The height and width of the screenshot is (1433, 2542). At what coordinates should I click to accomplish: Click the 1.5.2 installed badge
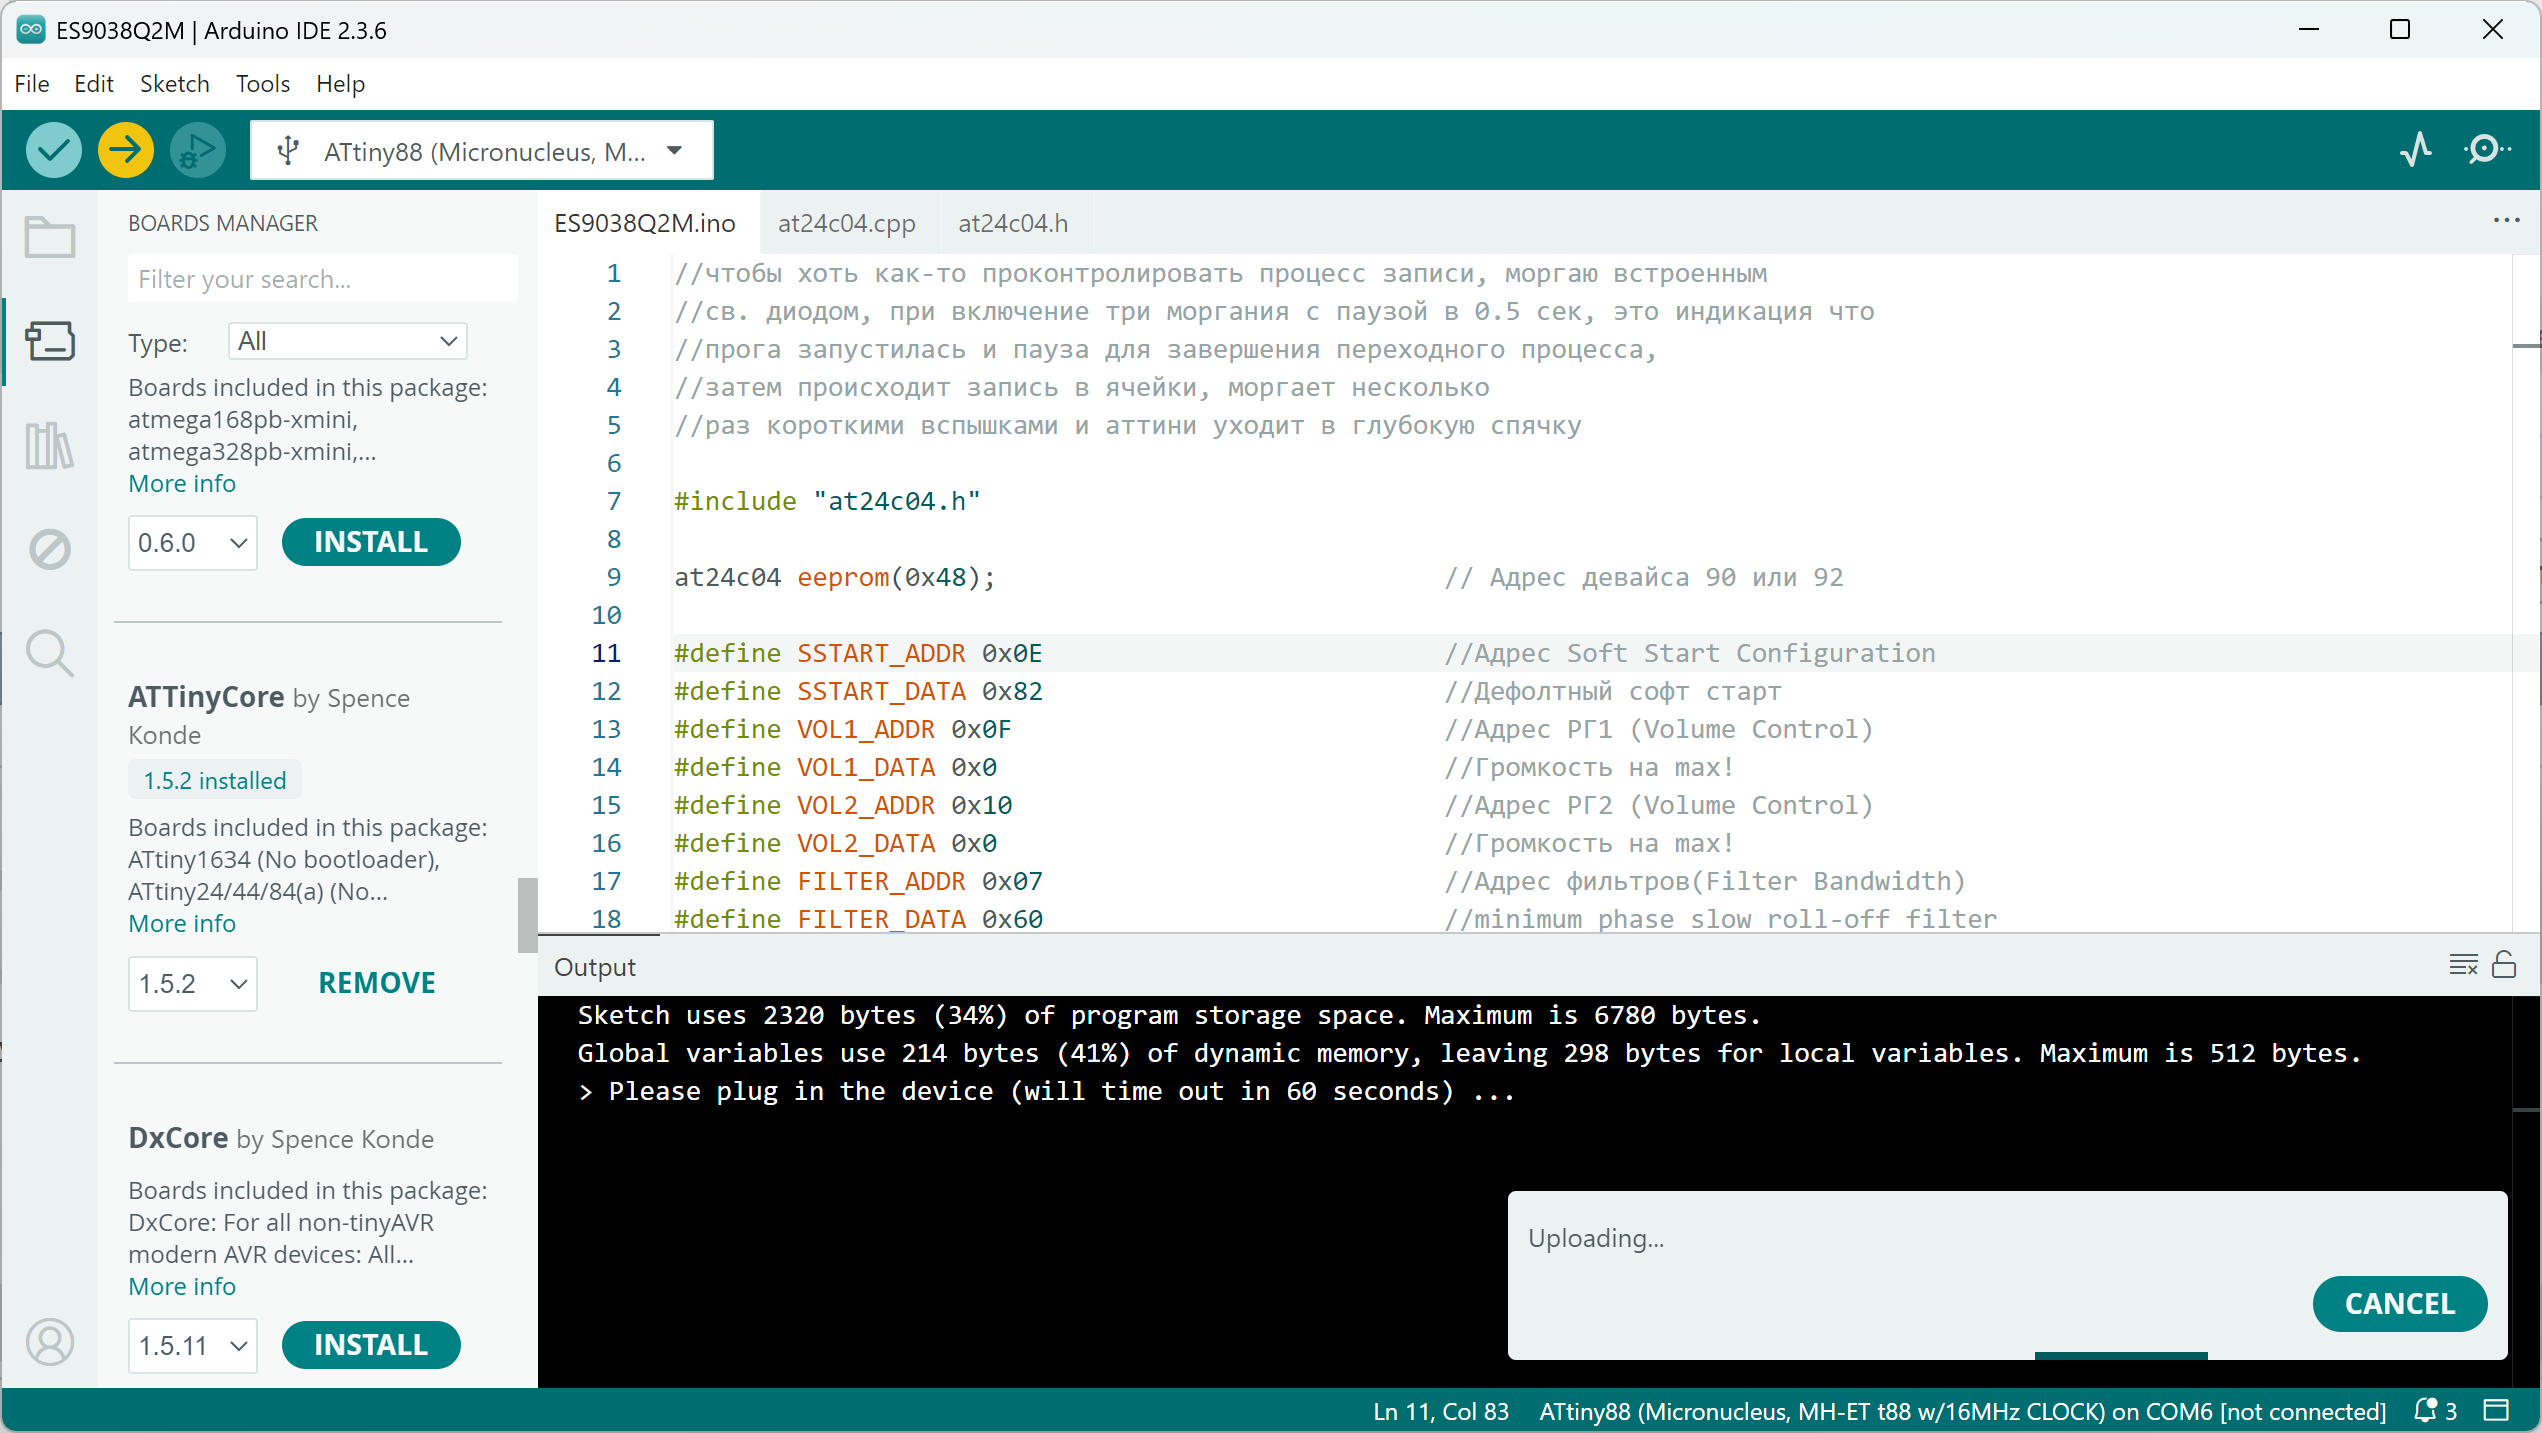pyautogui.click(x=215, y=781)
